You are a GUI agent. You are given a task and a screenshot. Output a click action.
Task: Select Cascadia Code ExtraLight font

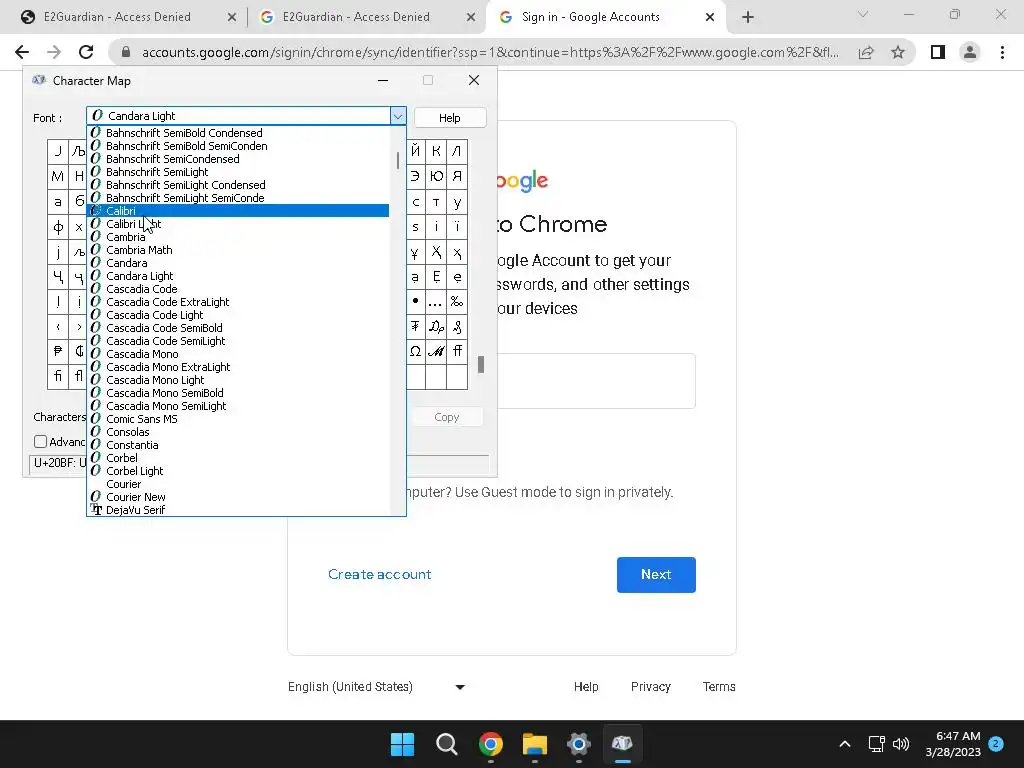[x=238, y=302]
